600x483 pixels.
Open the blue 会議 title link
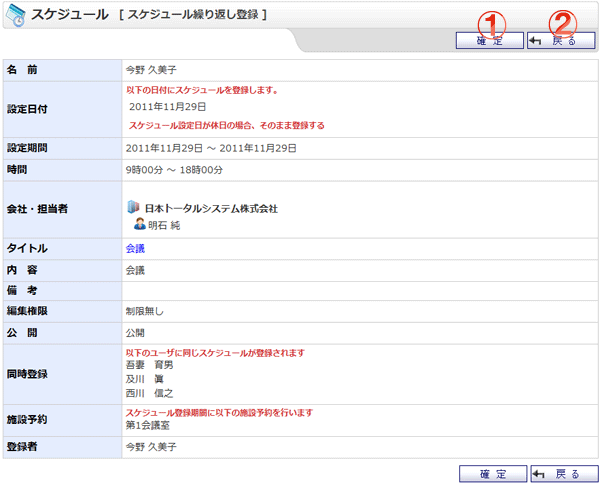click(135, 247)
